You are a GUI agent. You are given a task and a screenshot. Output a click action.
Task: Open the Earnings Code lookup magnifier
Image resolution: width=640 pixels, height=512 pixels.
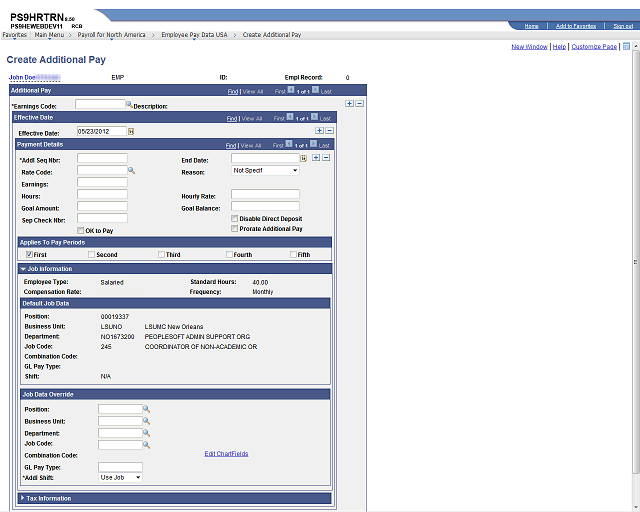tap(129, 105)
